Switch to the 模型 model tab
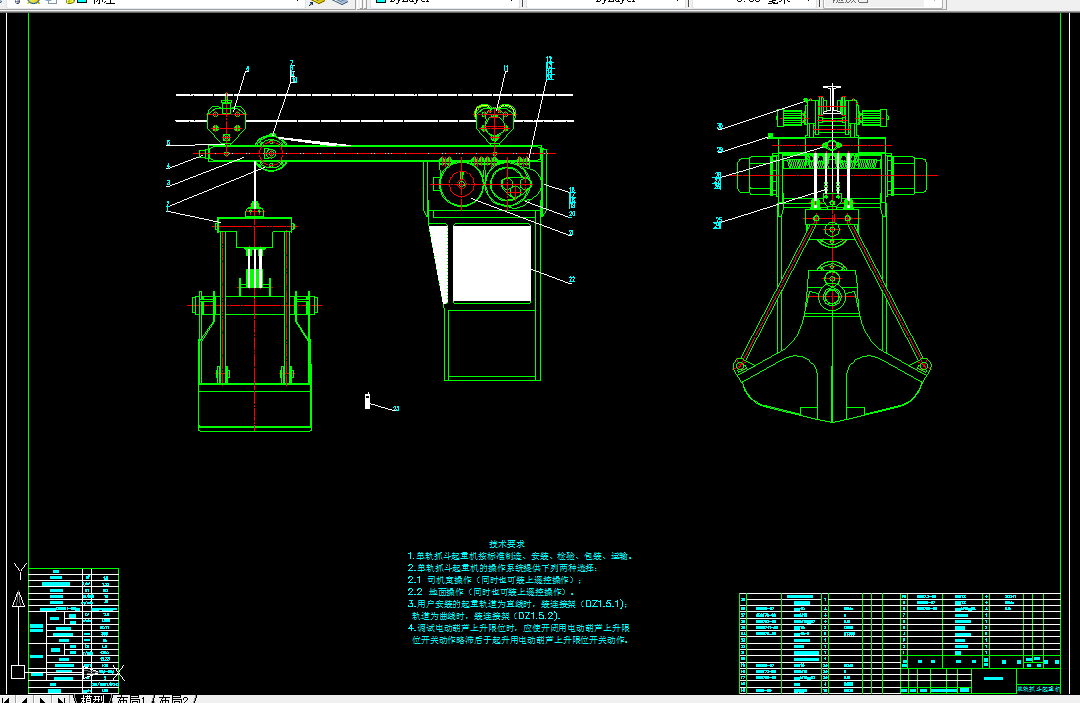The width and height of the screenshot is (1080, 703). coord(92,699)
